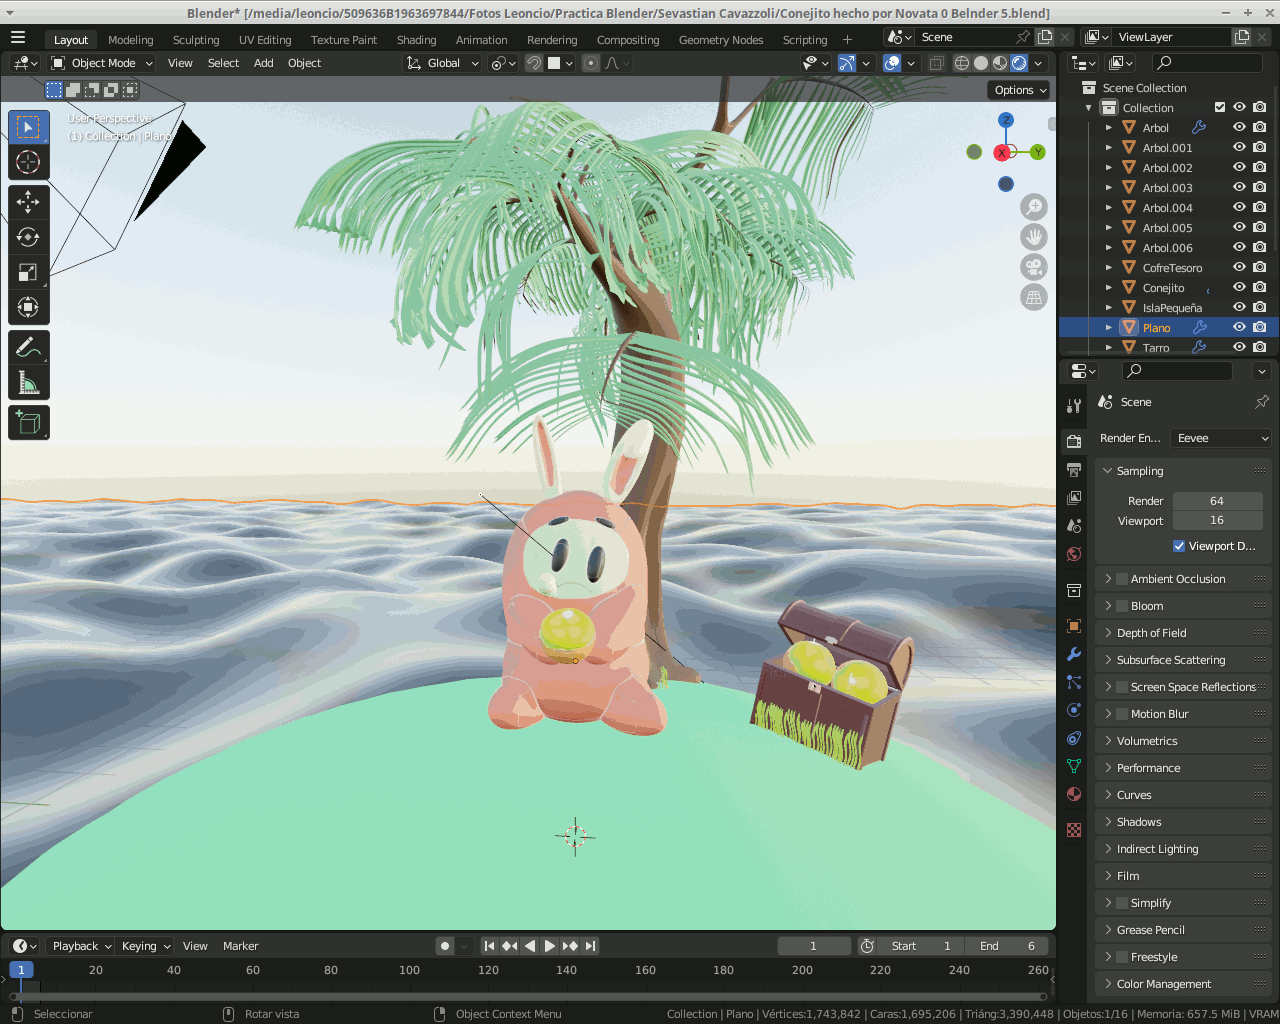
Task: Click the Z axis on navigation gizmo
Action: click(1006, 119)
